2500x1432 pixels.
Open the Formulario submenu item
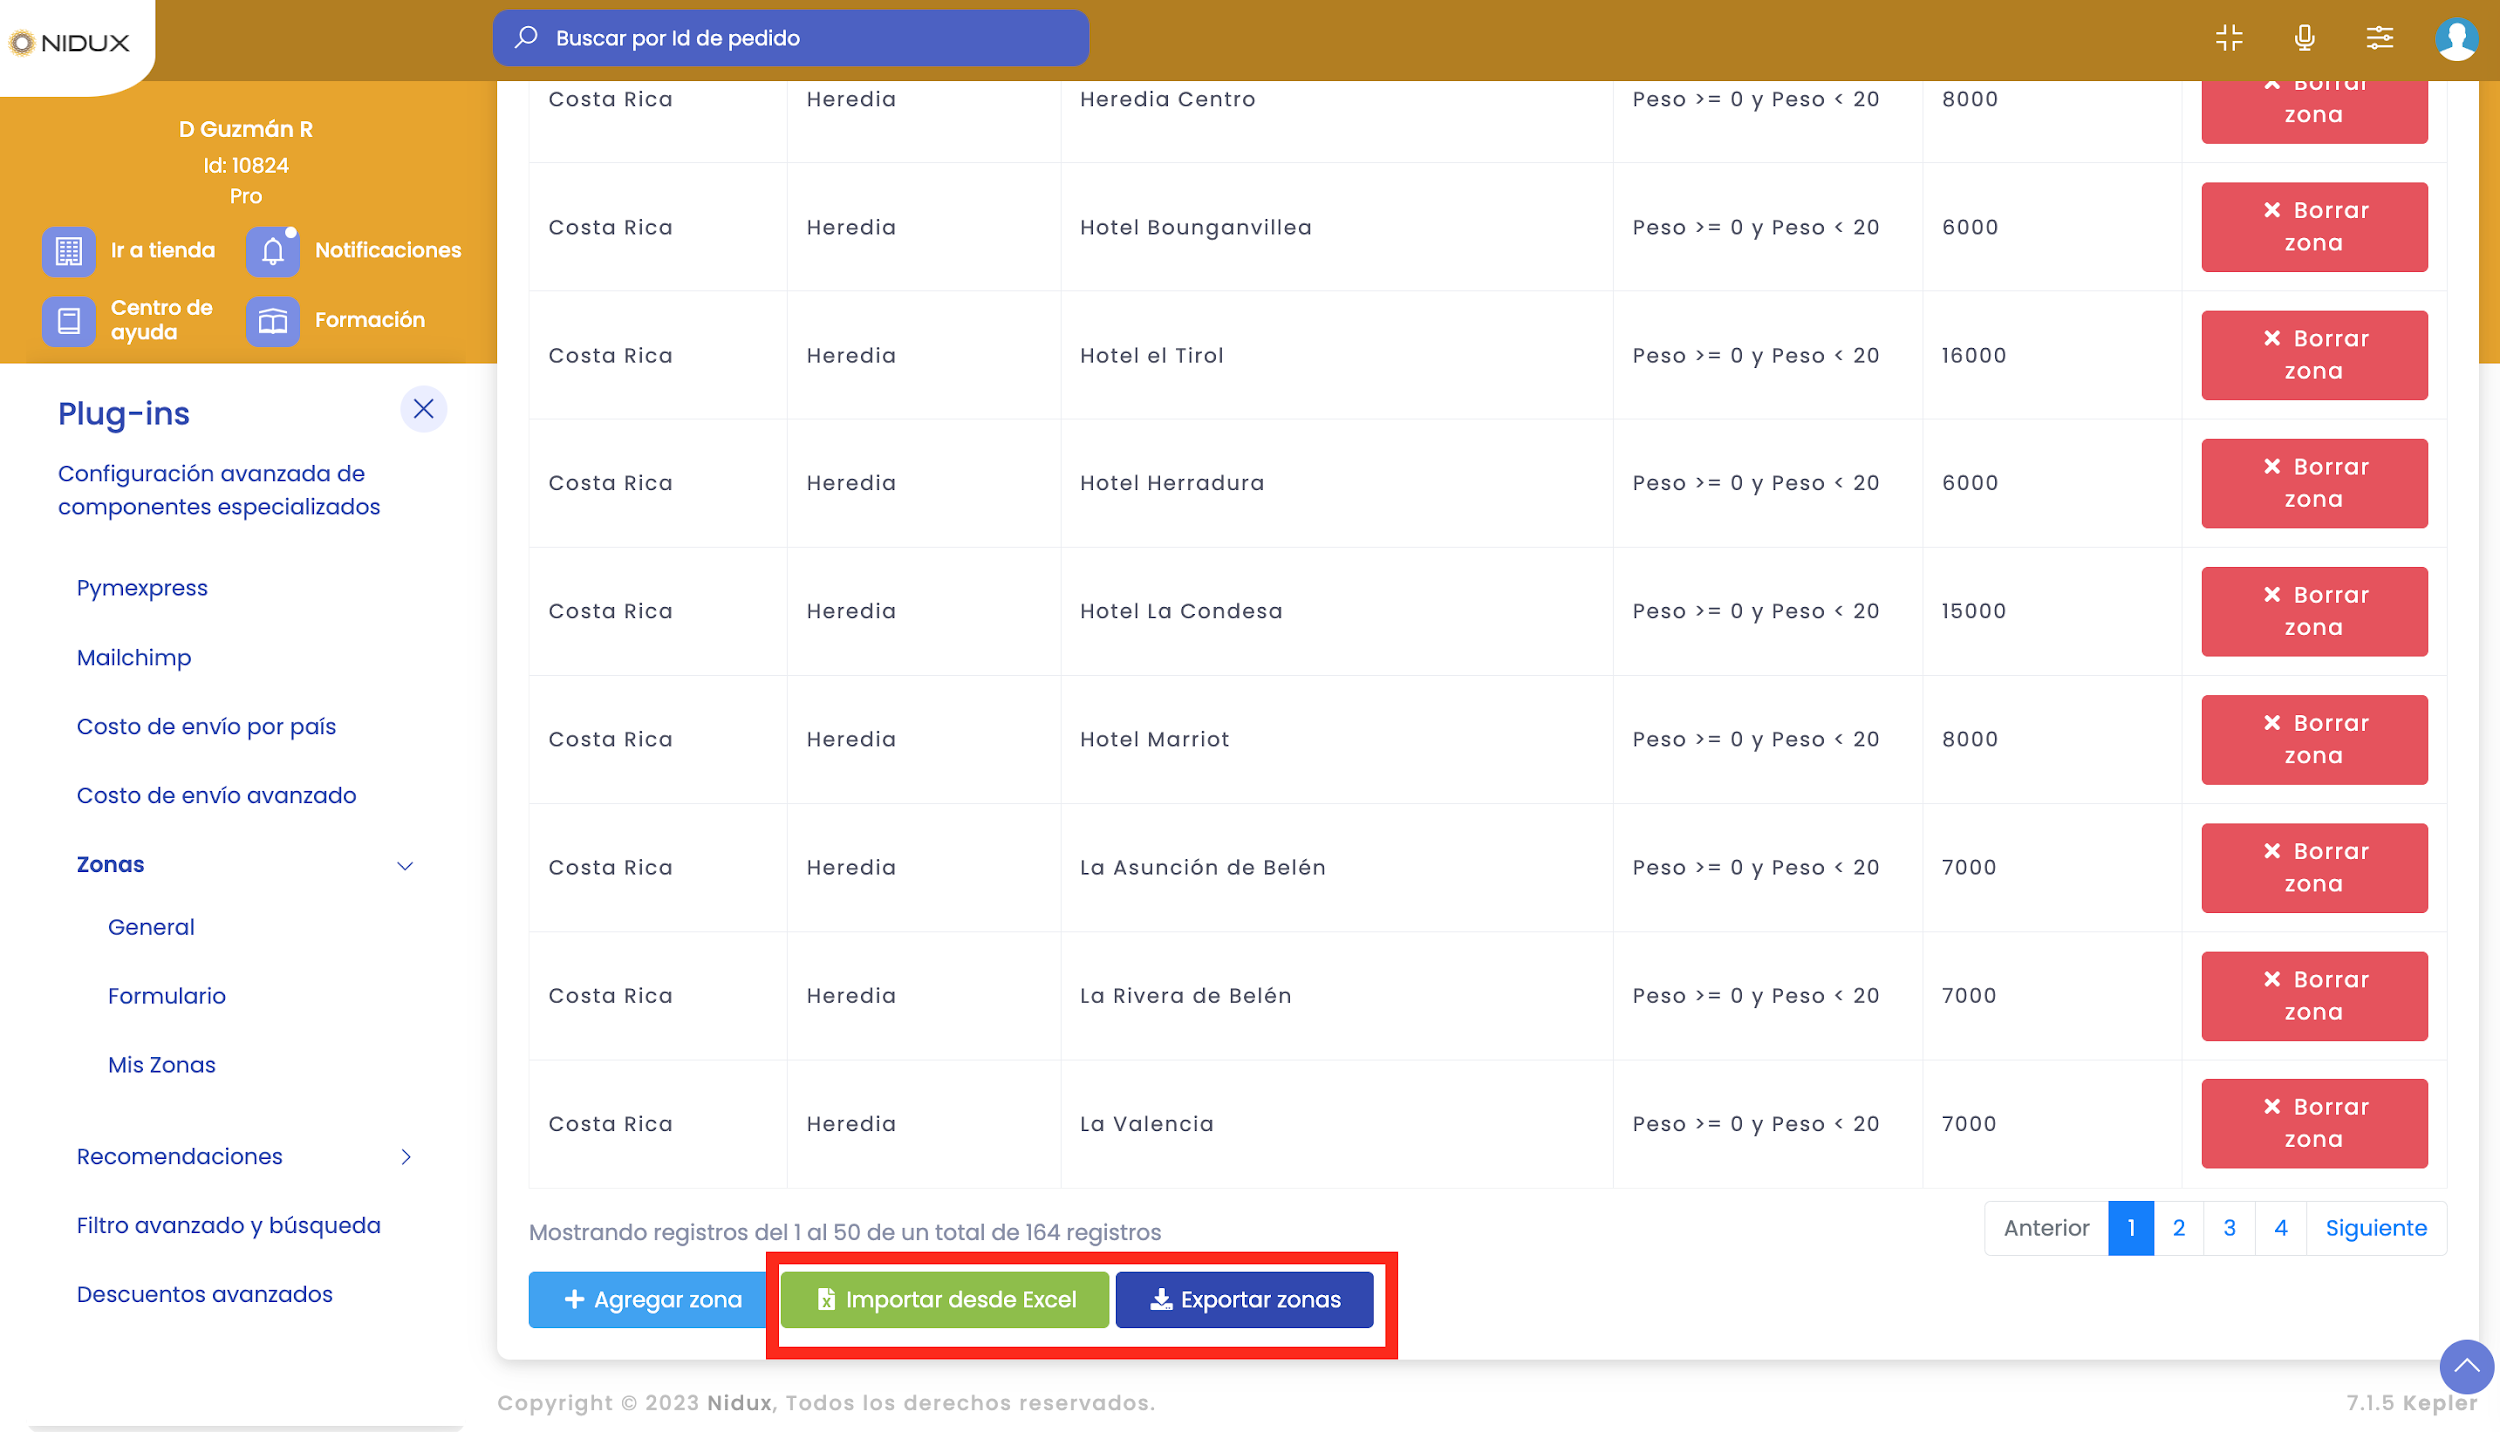pyautogui.click(x=167, y=996)
